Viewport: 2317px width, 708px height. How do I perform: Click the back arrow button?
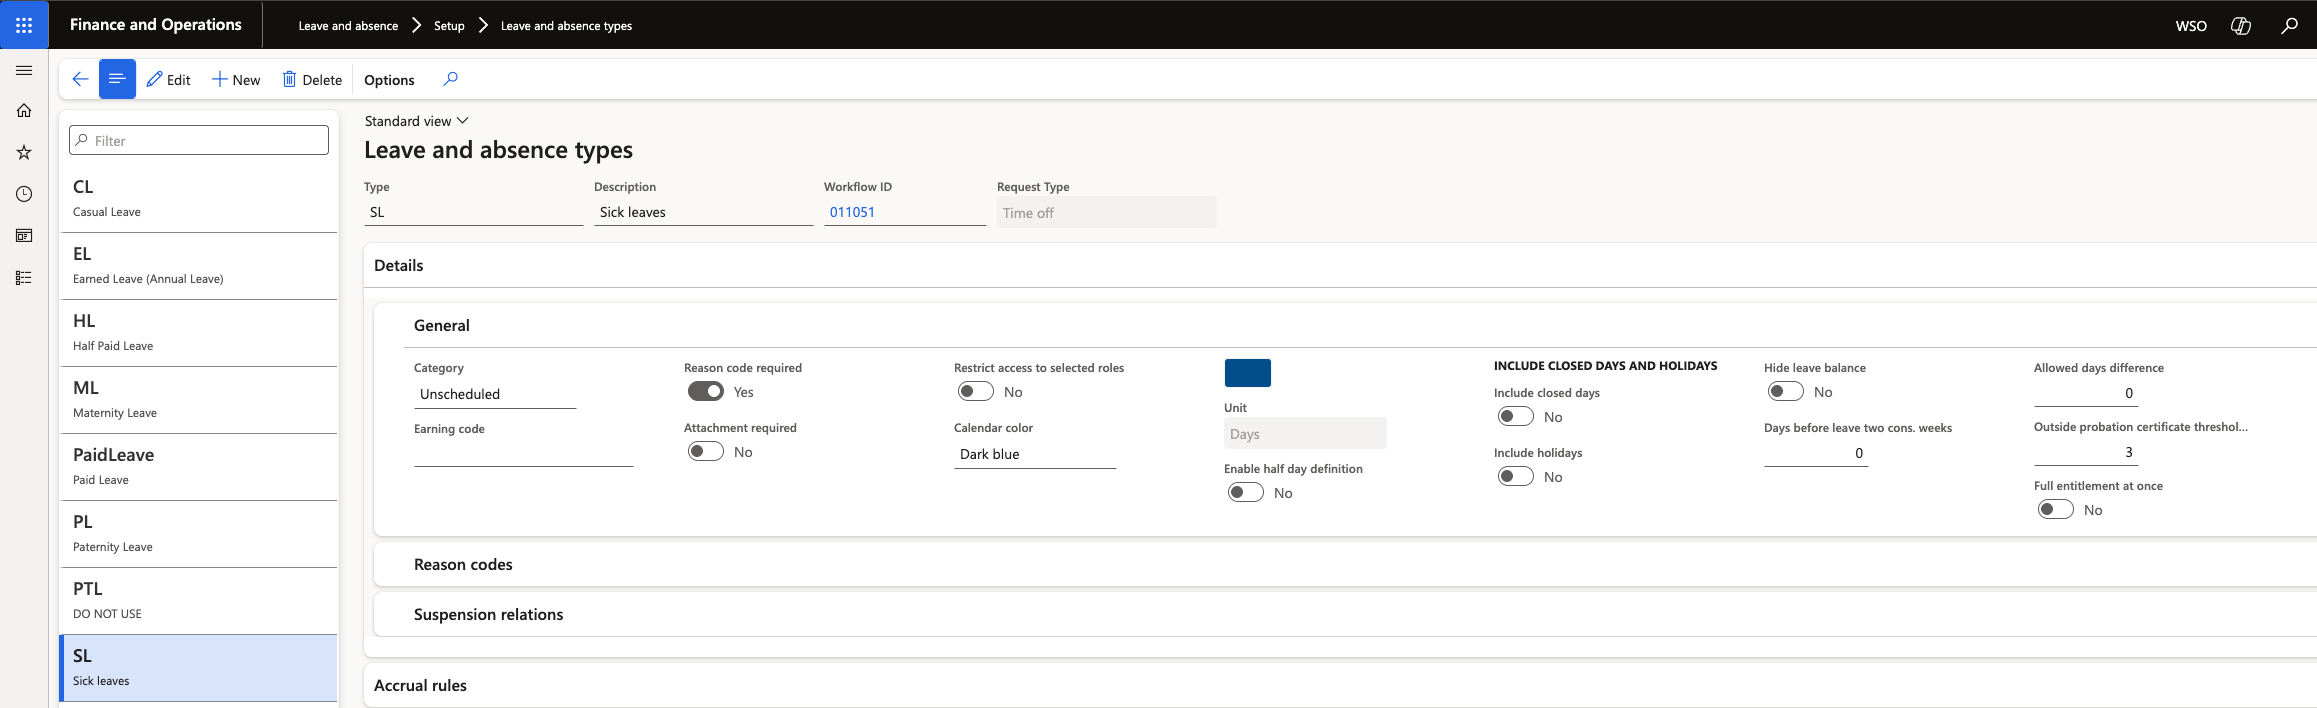(x=80, y=79)
